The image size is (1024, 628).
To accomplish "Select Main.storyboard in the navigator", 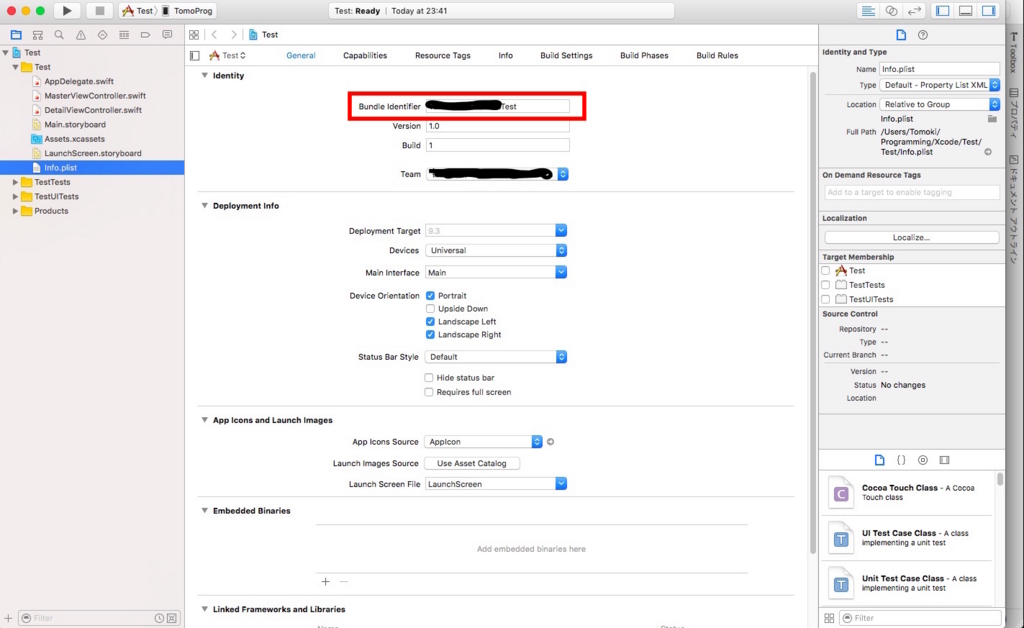I will 75,125.
